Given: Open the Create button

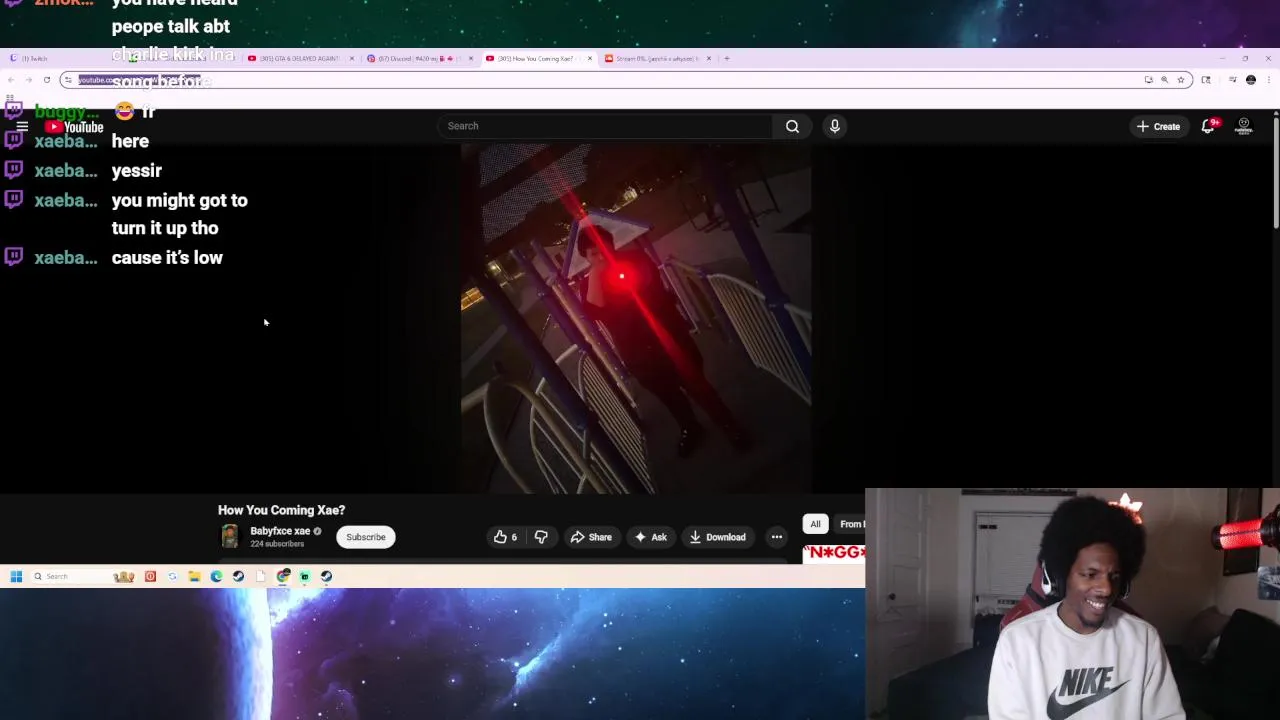Looking at the screenshot, I should coord(1158,126).
